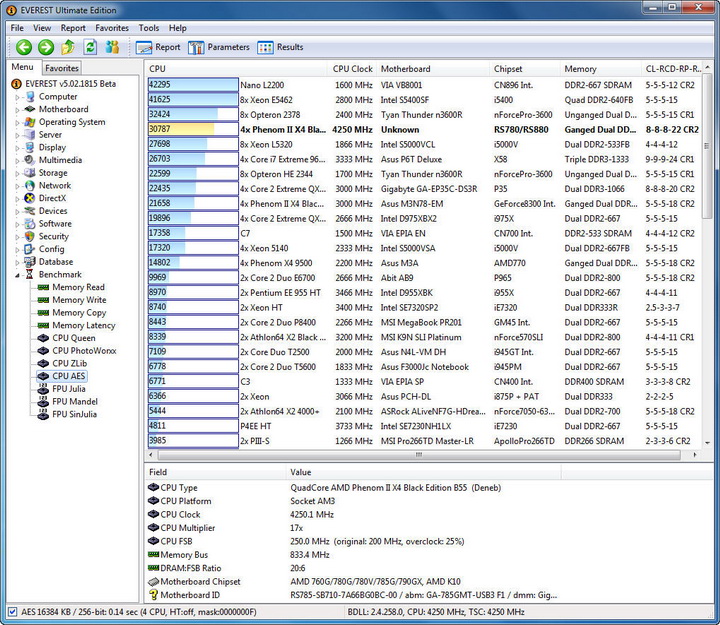This screenshot has width=720, height=625.
Task: Expand the Server tree node
Action: coord(17,135)
